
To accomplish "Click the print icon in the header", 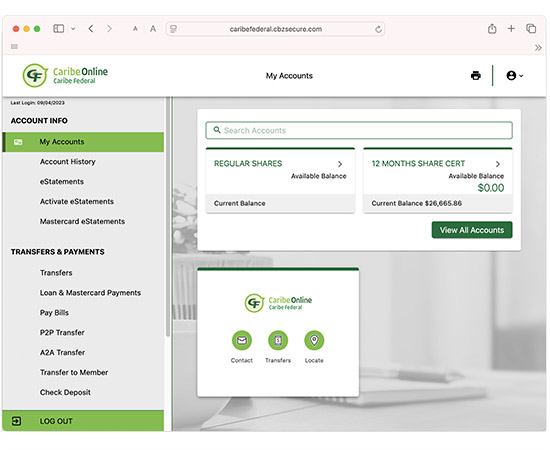I will click(475, 75).
